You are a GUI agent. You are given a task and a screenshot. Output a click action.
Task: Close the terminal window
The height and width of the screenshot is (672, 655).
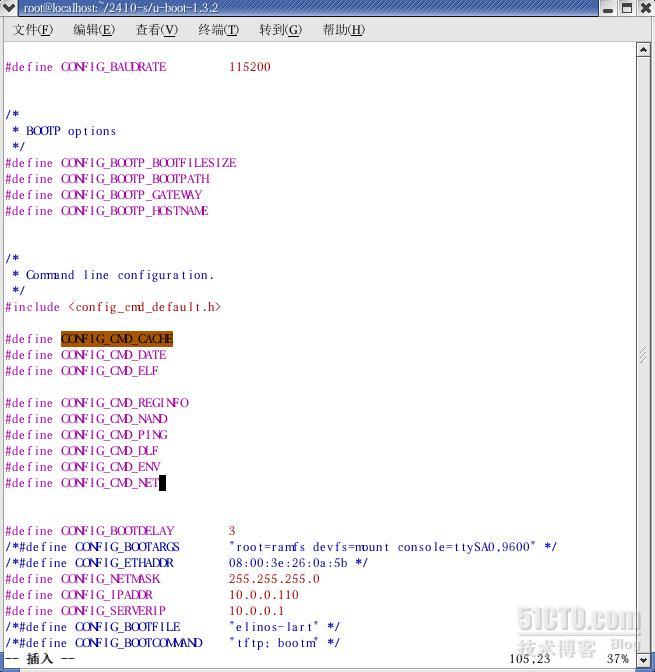646,8
